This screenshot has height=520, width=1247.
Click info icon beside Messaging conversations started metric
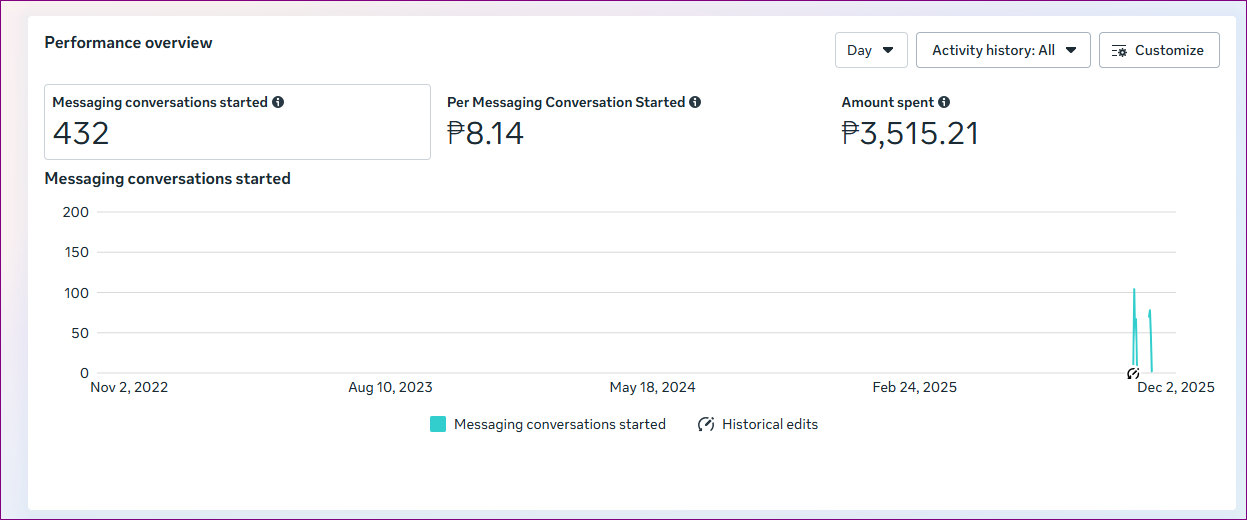[x=278, y=102]
